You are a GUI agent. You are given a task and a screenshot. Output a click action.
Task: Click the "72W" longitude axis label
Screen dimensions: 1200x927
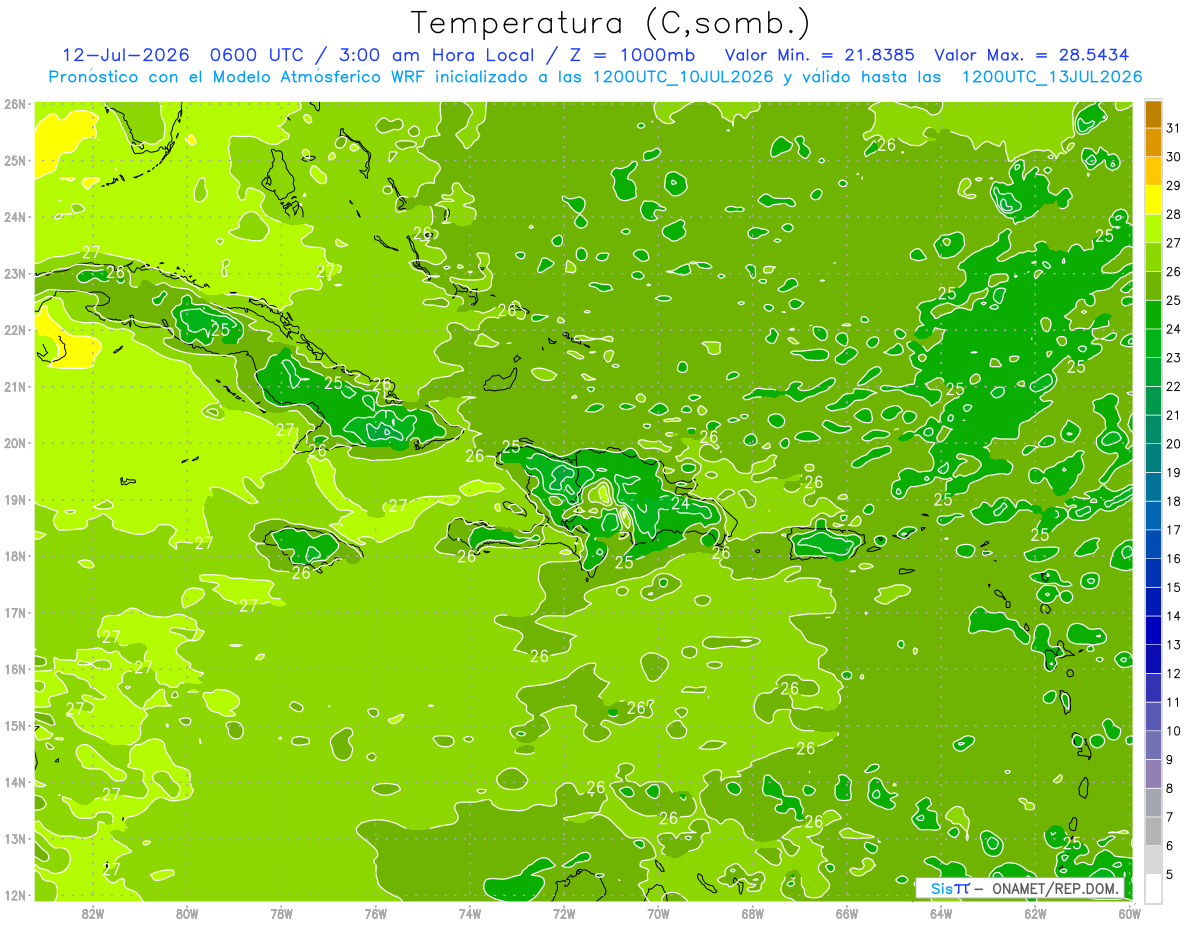click(x=564, y=912)
